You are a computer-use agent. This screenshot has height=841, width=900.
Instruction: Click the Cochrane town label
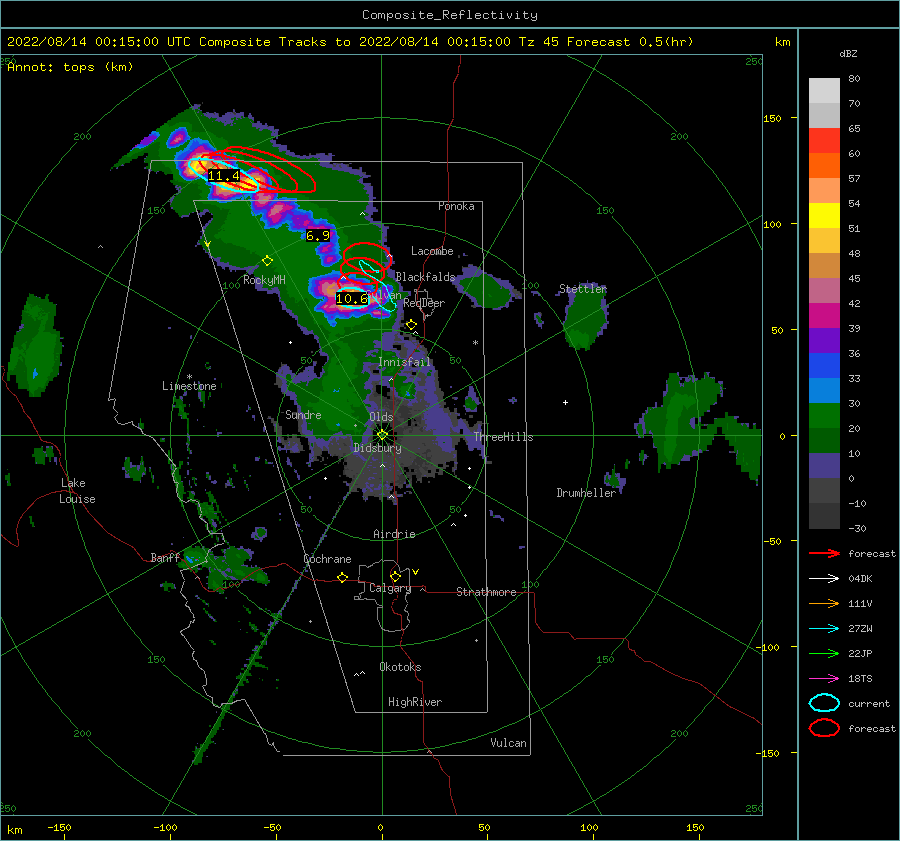(x=327, y=559)
